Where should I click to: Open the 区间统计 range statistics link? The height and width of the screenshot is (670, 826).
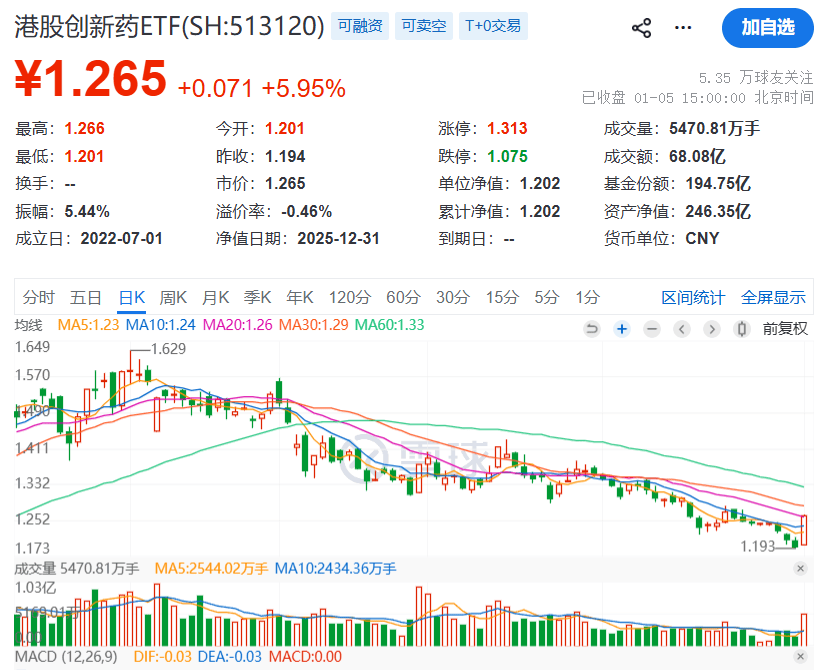[693, 297]
